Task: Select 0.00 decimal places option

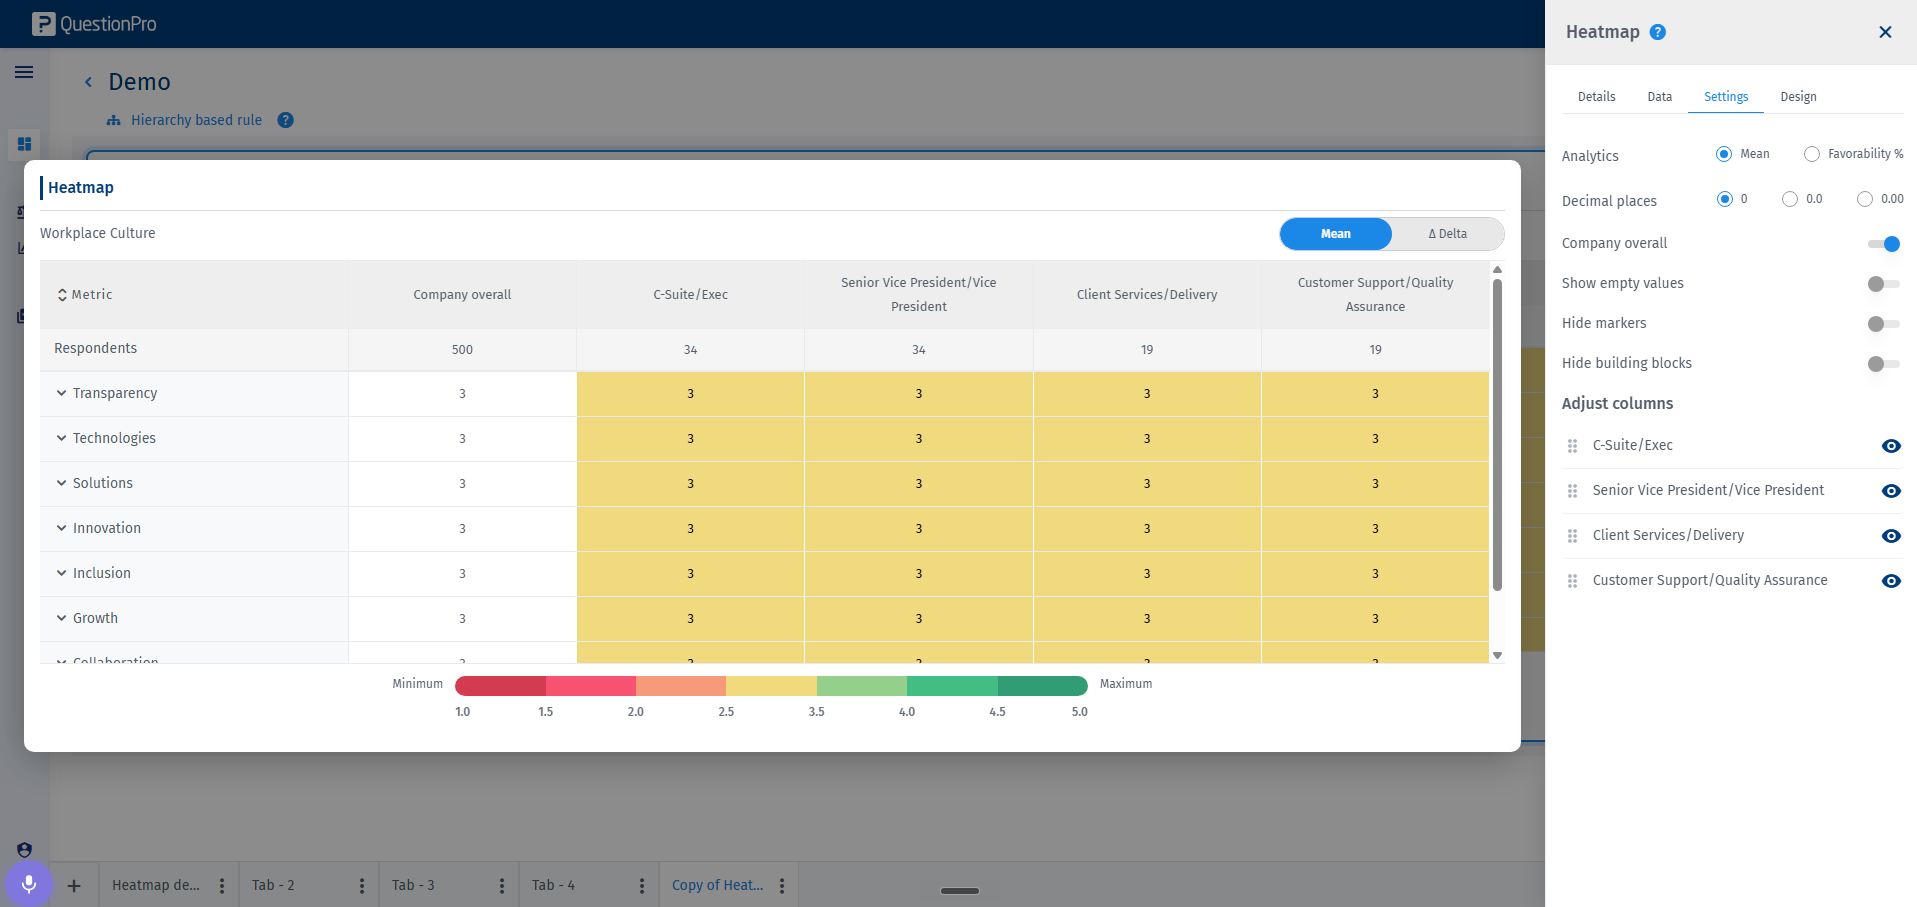Action: [1865, 199]
